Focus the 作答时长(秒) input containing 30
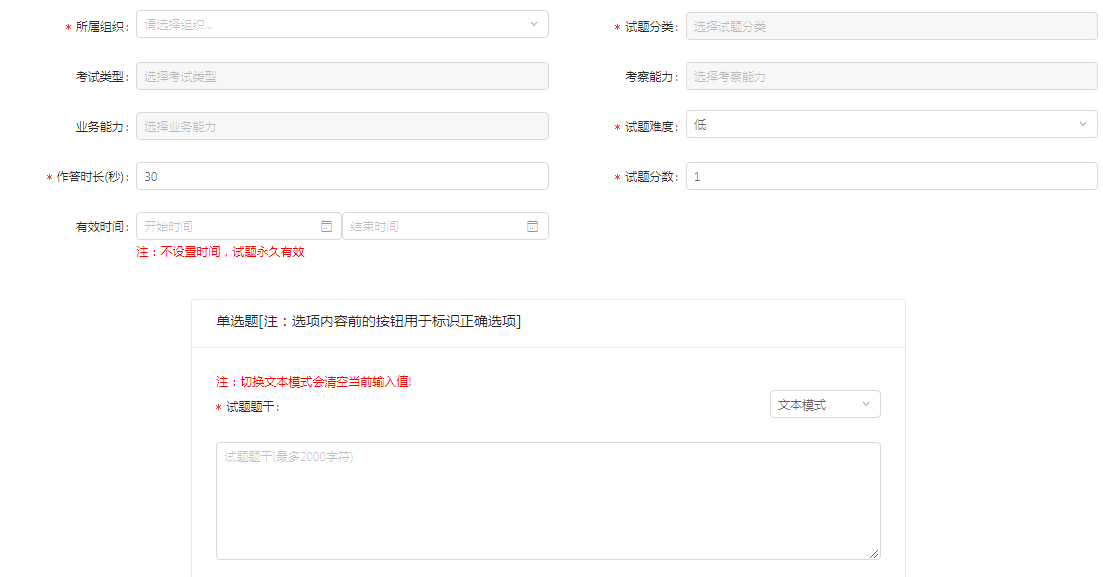1103x577 pixels. 341,176
